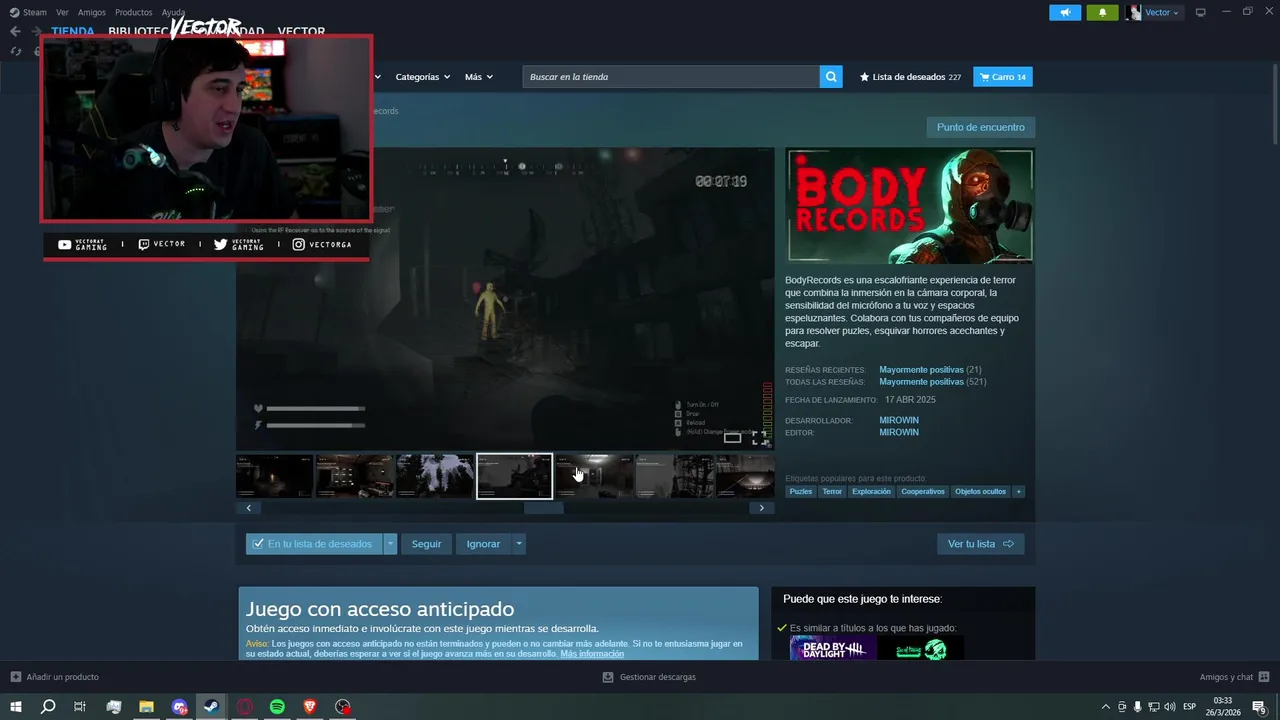Screen dimensions: 1280x720
Task: Expand the Ignorar dropdown arrow
Action: (518, 544)
